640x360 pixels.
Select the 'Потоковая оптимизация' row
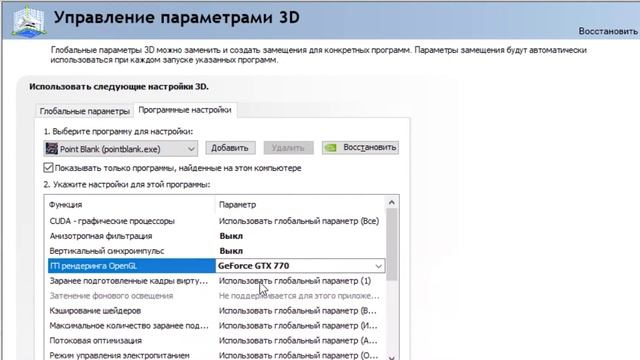pos(216,341)
